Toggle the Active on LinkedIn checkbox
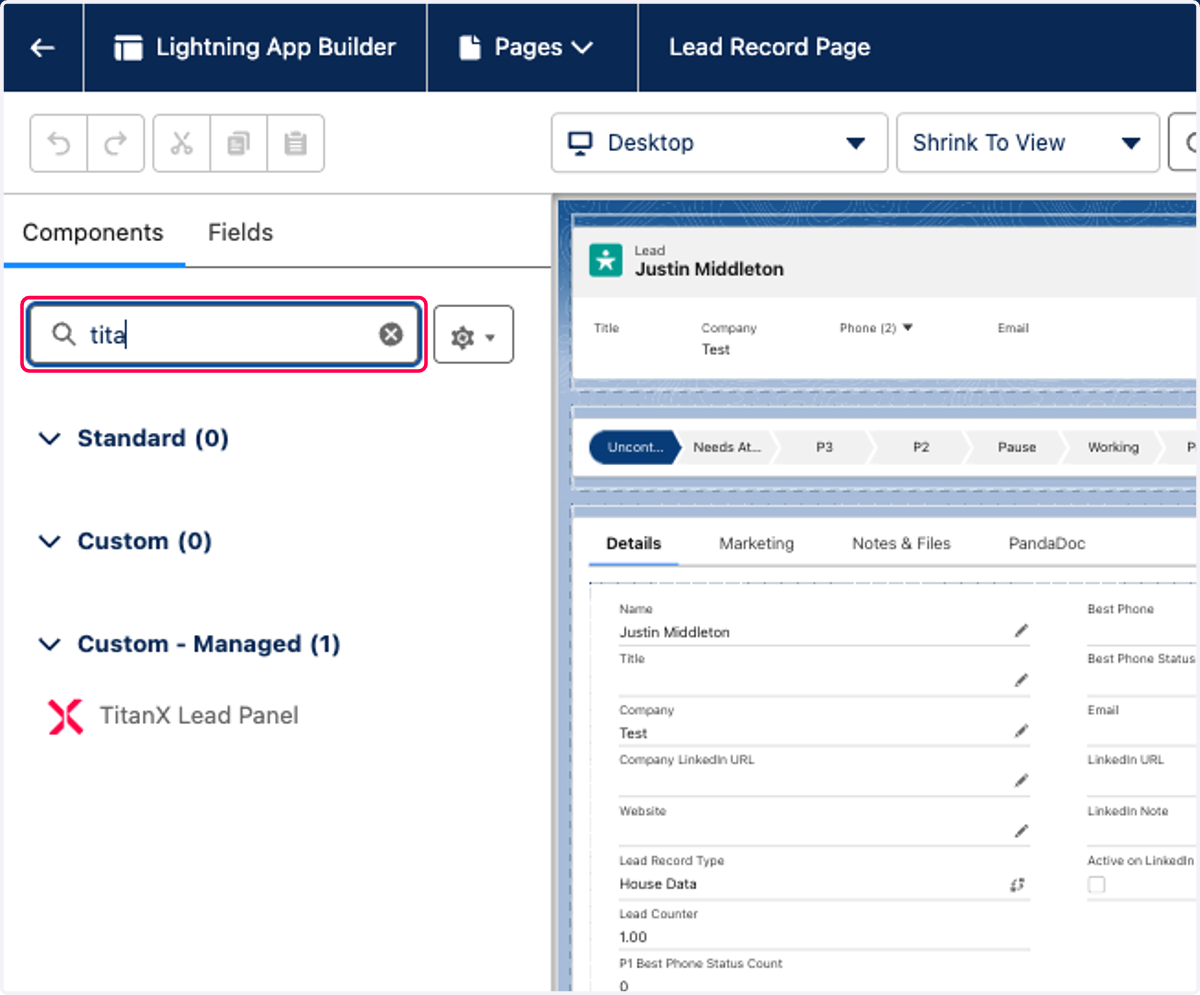Viewport: 1200px width, 995px height. (1097, 884)
